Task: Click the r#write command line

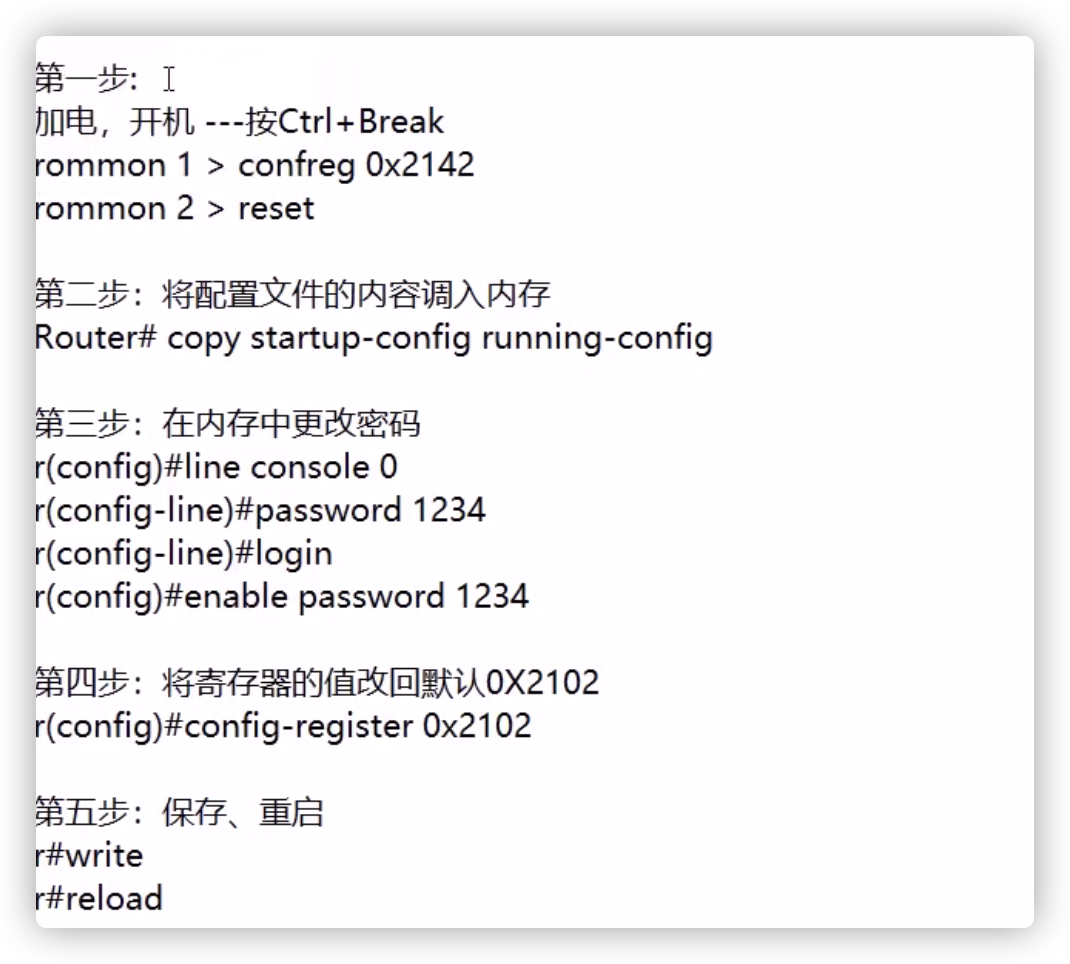Action: pyautogui.click(x=90, y=855)
